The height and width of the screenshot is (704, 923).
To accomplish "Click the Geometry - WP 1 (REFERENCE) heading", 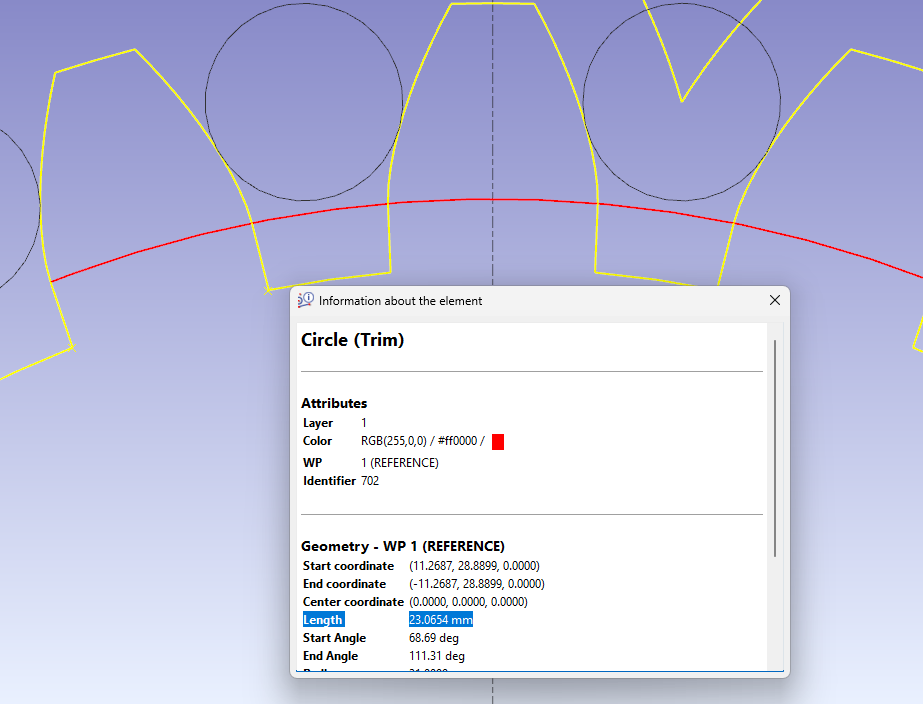I will (x=402, y=546).
